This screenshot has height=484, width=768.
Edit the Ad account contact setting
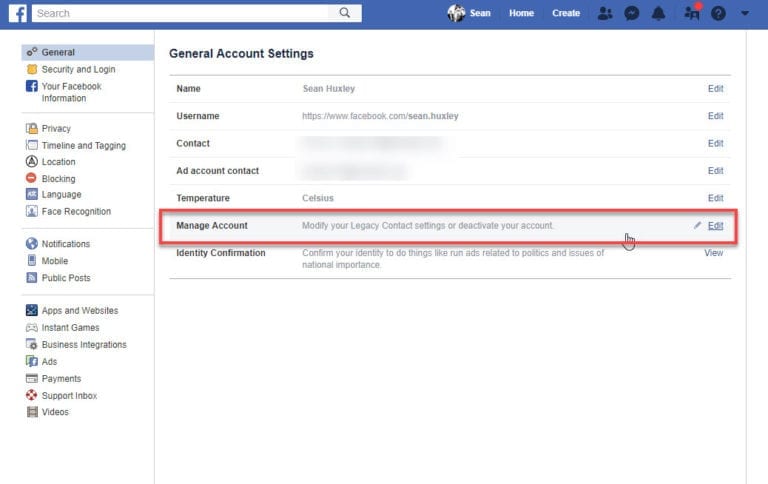pos(715,171)
